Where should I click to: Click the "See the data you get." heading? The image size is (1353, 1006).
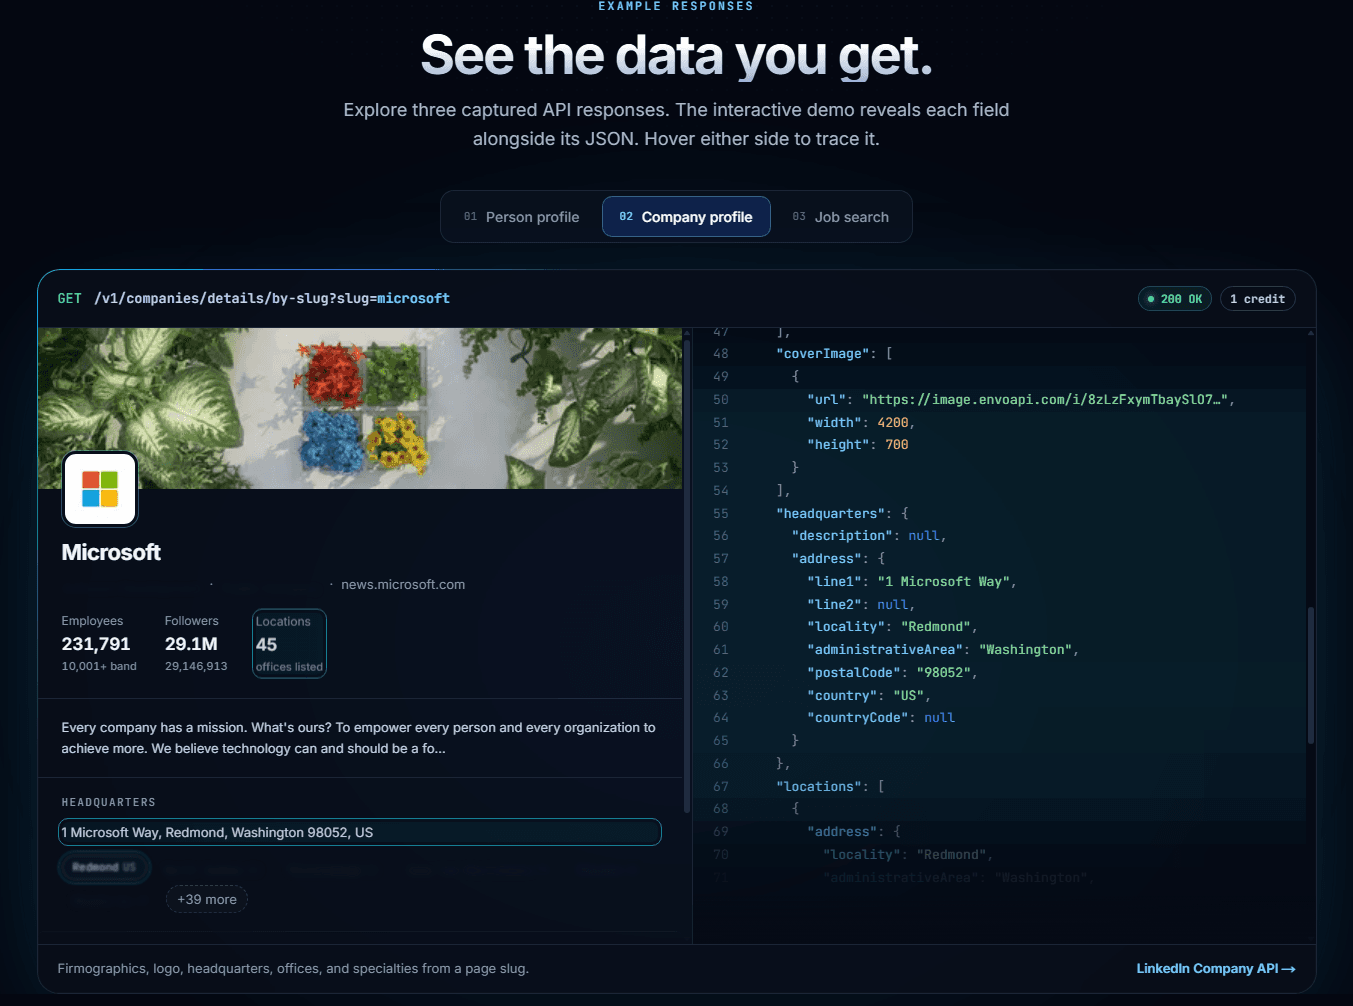click(676, 55)
